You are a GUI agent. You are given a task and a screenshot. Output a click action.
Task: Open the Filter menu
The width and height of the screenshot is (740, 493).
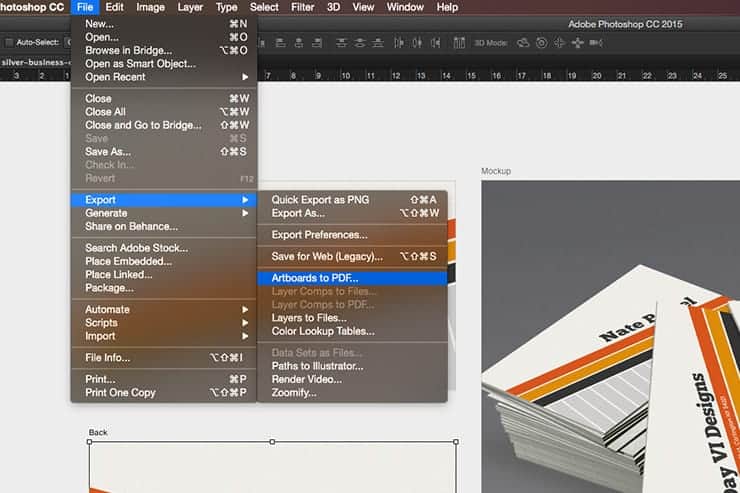pyautogui.click(x=303, y=7)
